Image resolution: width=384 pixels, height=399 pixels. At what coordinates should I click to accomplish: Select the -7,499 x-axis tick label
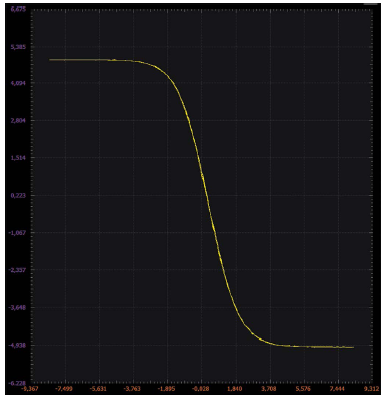65,389
